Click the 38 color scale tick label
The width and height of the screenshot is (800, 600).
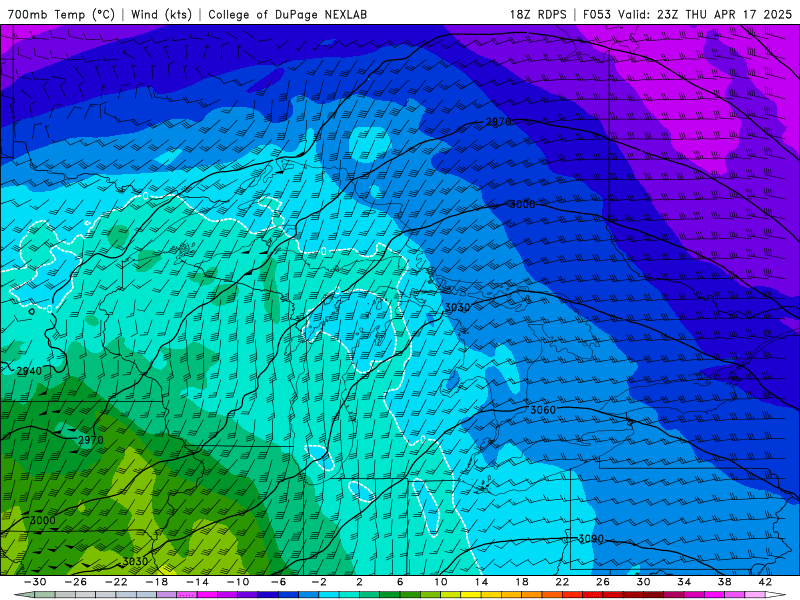tap(724, 582)
